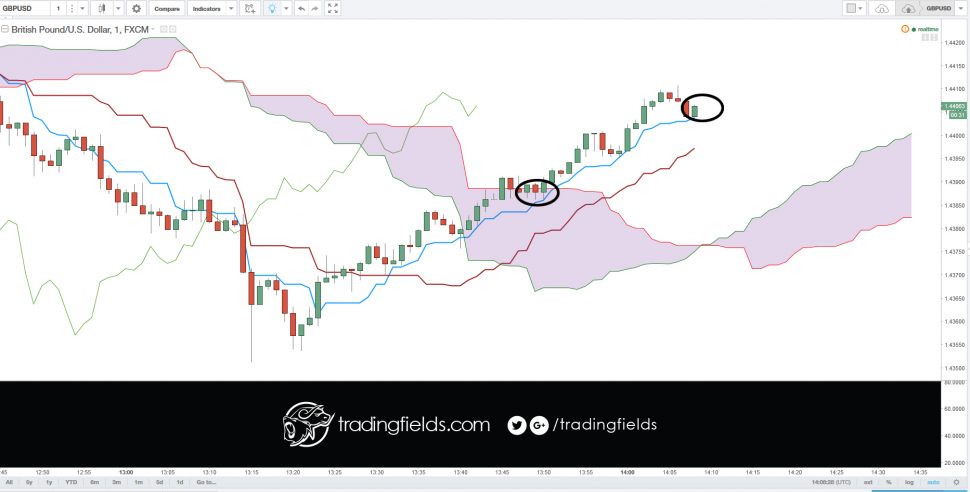Click the ideas lightbulb icon
This screenshot has width=970, height=492.
271,9
